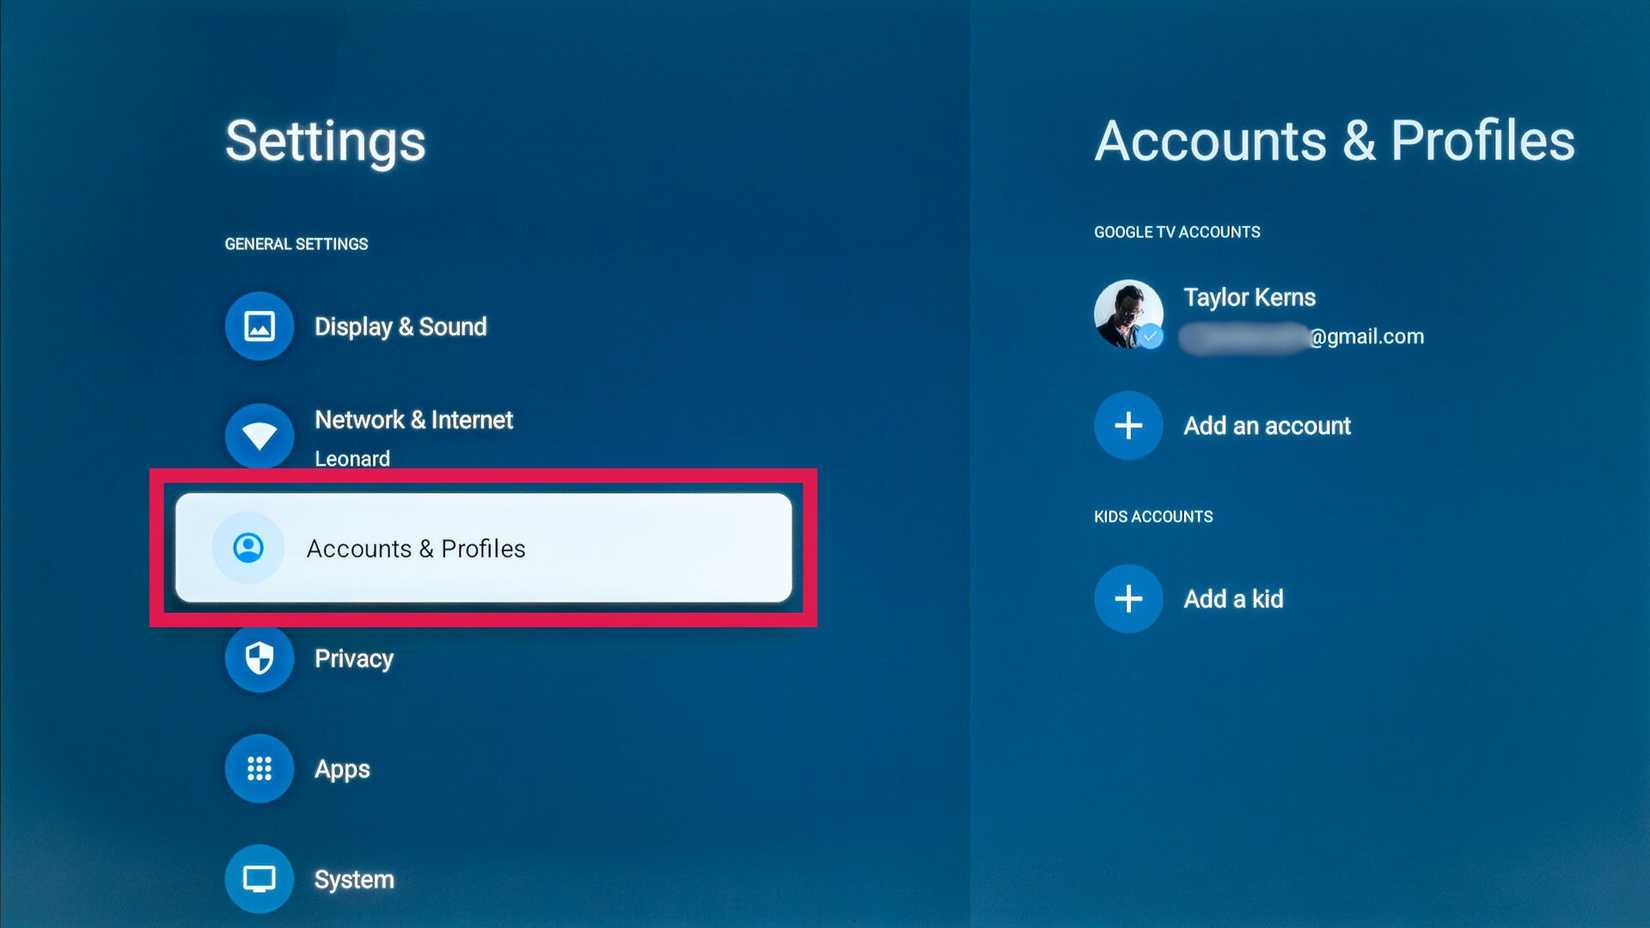1650x928 pixels.
Task: Select the highlighted Accounts & Profiles text
Action: click(416, 549)
